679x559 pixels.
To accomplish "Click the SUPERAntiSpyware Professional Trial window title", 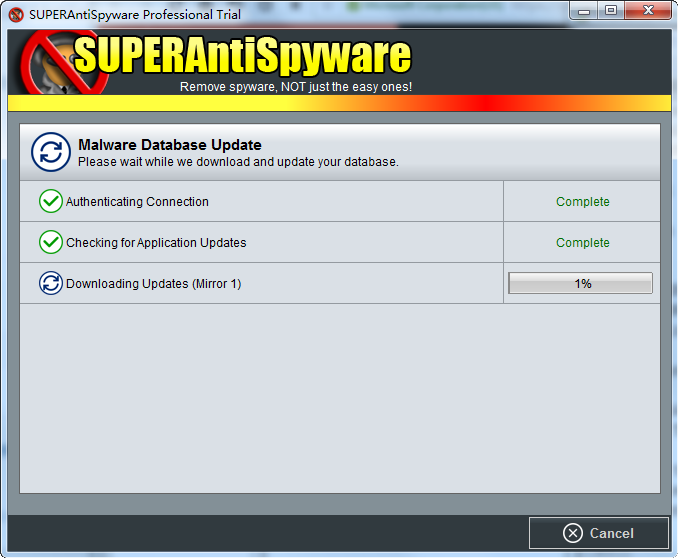I will (x=135, y=15).
